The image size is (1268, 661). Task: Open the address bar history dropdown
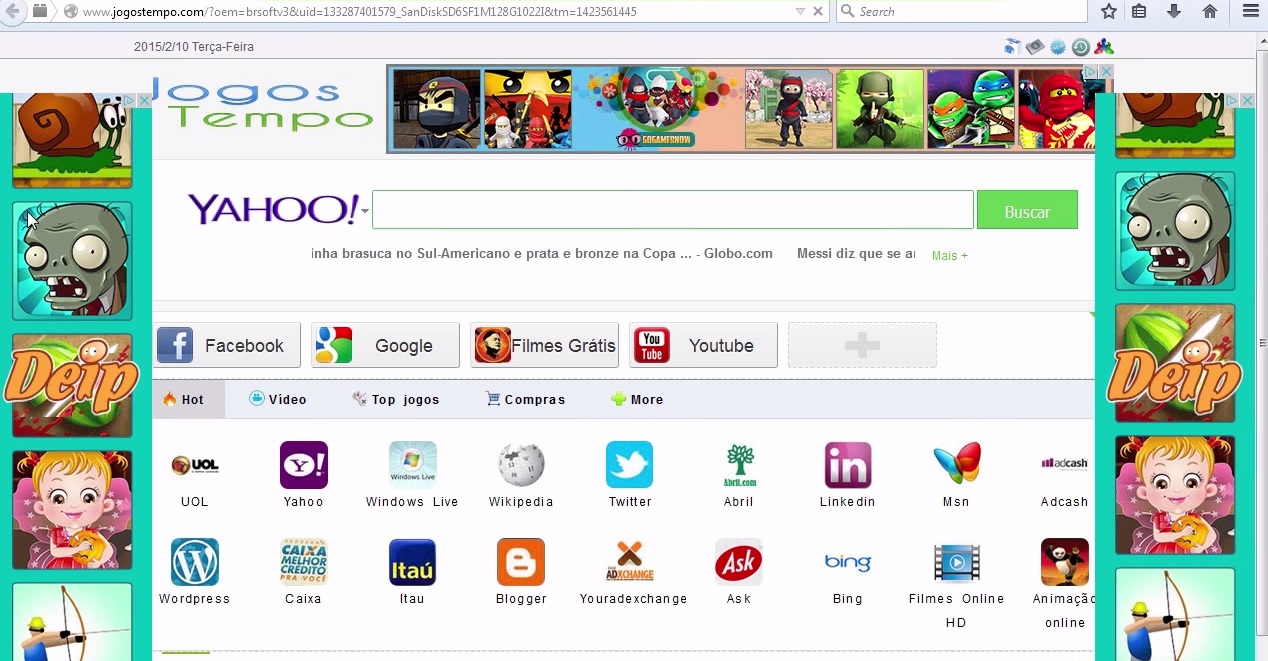[x=800, y=11]
